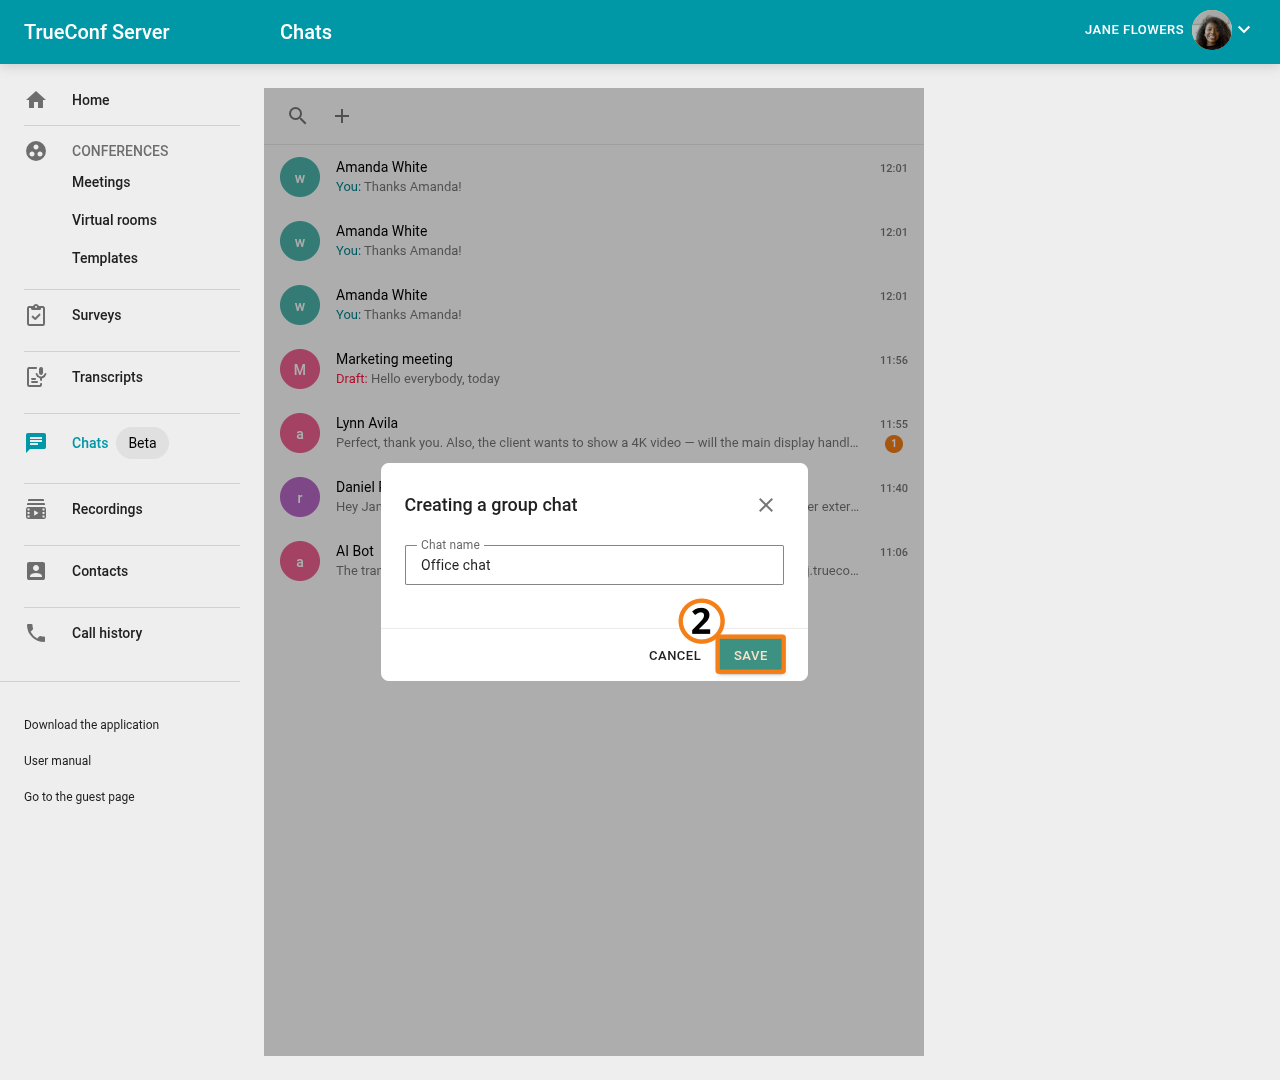Viewport: 1280px width, 1080px height.
Task: Click the Surveys clipboard icon
Action: coord(36,315)
